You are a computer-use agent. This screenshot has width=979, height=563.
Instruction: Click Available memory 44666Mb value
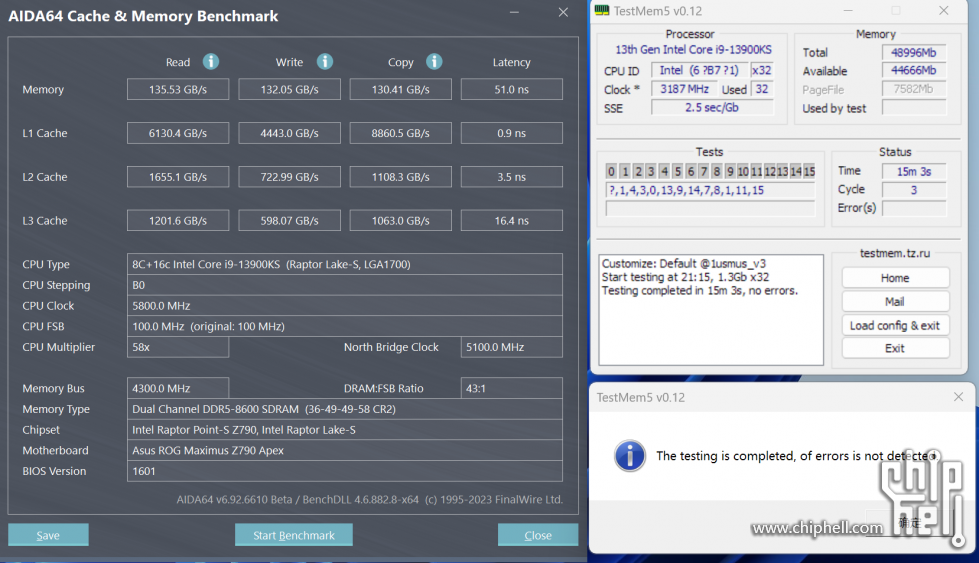point(913,71)
